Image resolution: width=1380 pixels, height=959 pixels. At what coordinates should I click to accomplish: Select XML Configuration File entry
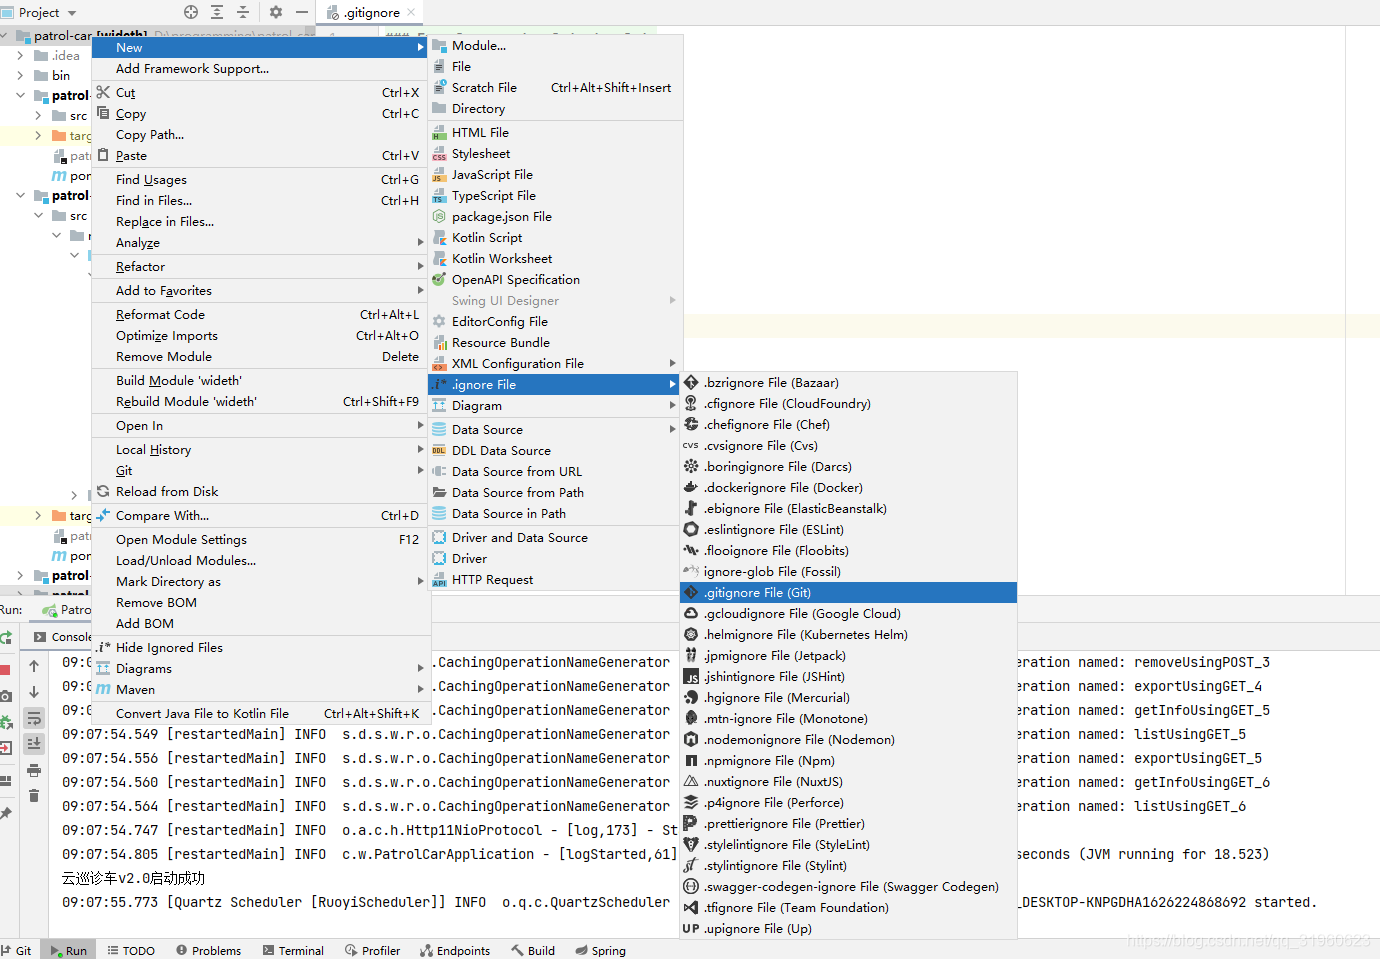pos(555,364)
